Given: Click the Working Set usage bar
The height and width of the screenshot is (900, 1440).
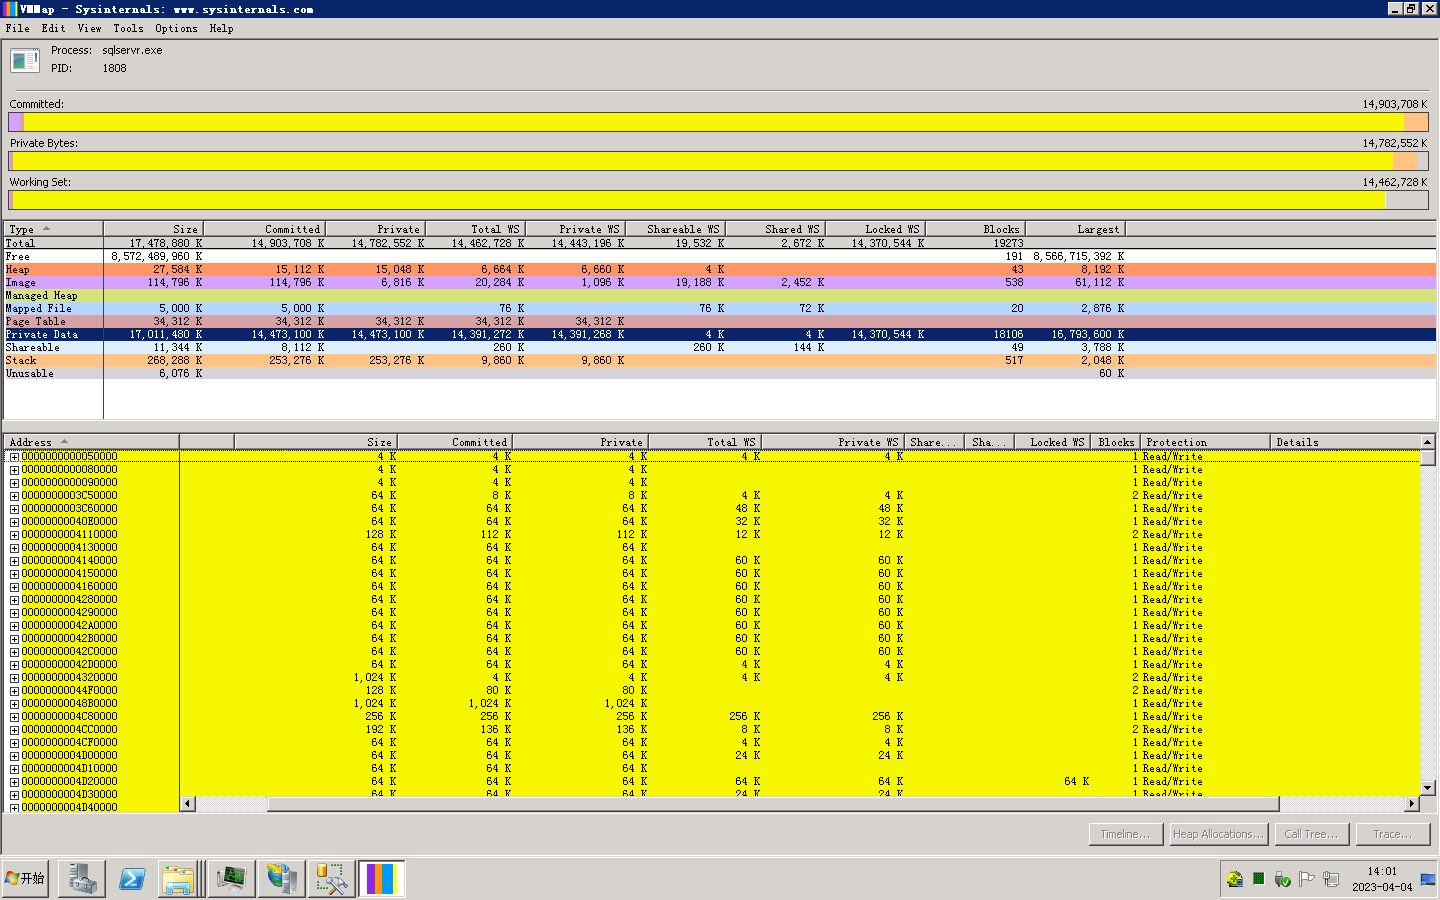Looking at the screenshot, I should point(718,200).
